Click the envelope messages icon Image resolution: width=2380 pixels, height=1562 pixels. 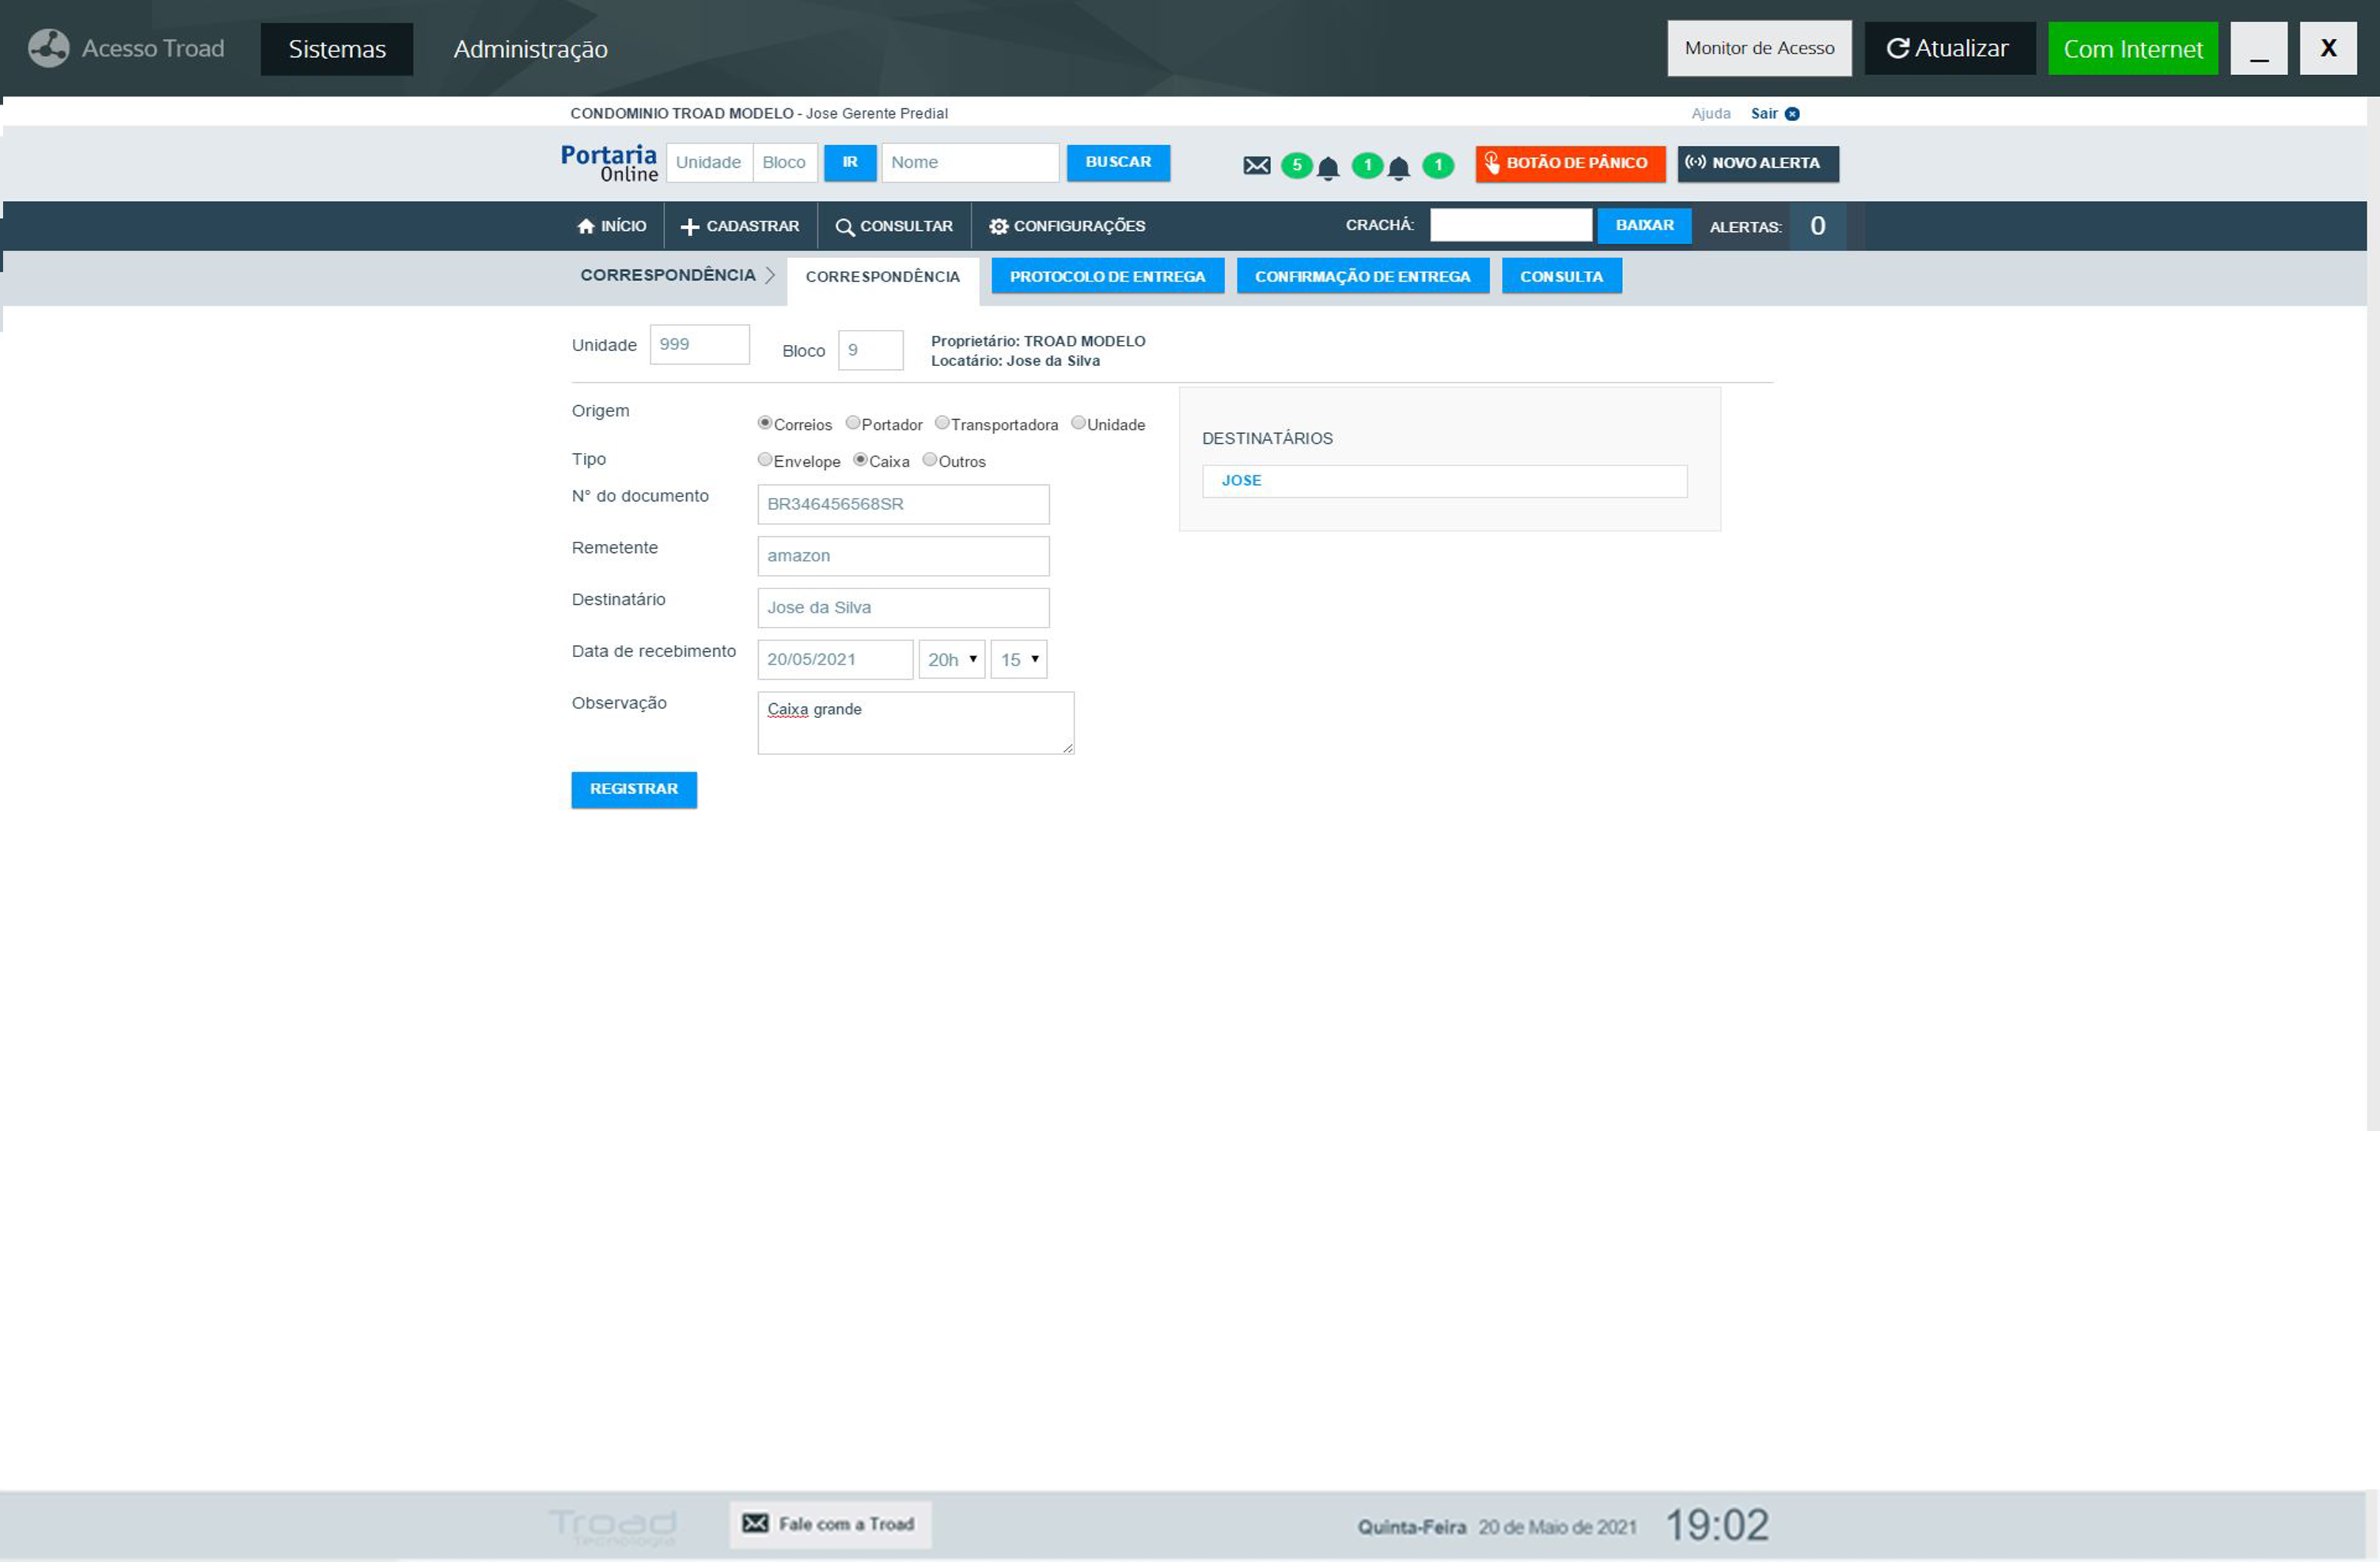pyautogui.click(x=1256, y=165)
